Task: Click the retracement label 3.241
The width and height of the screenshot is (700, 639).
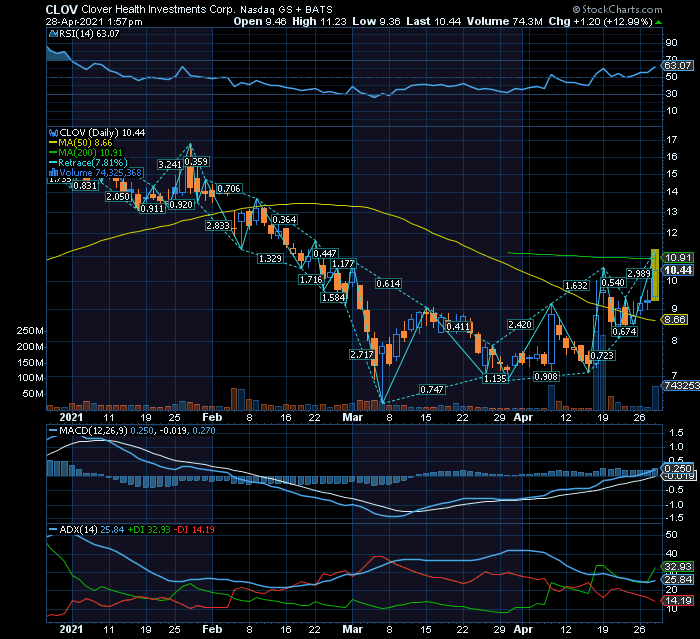Action: click(x=170, y=165)
